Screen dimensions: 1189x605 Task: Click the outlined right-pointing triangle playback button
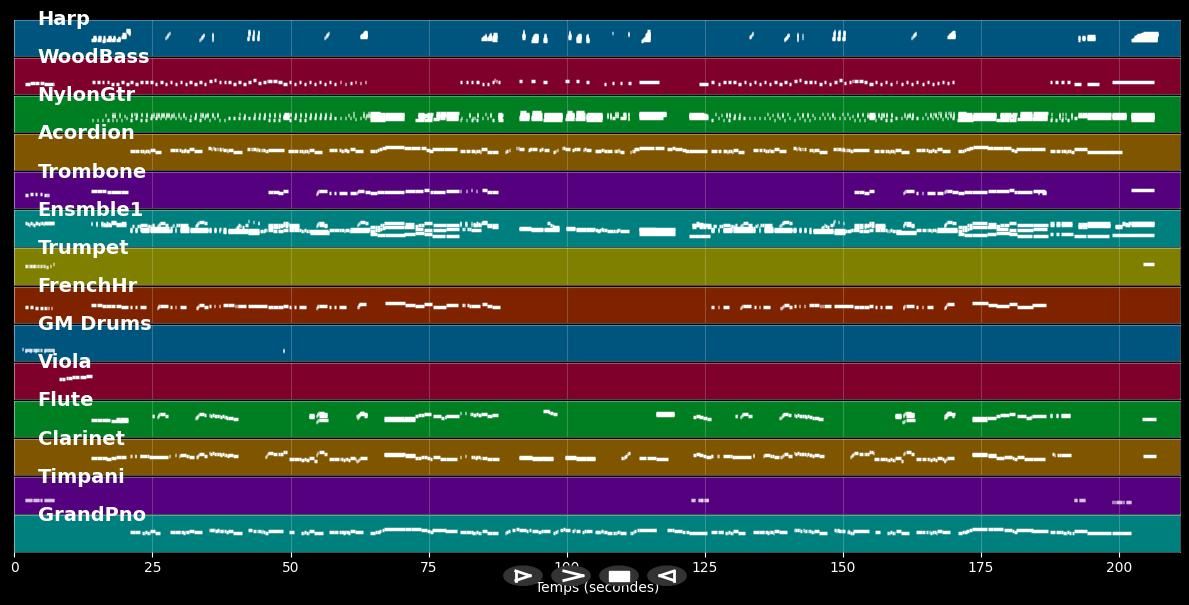[x=522, y=576]
